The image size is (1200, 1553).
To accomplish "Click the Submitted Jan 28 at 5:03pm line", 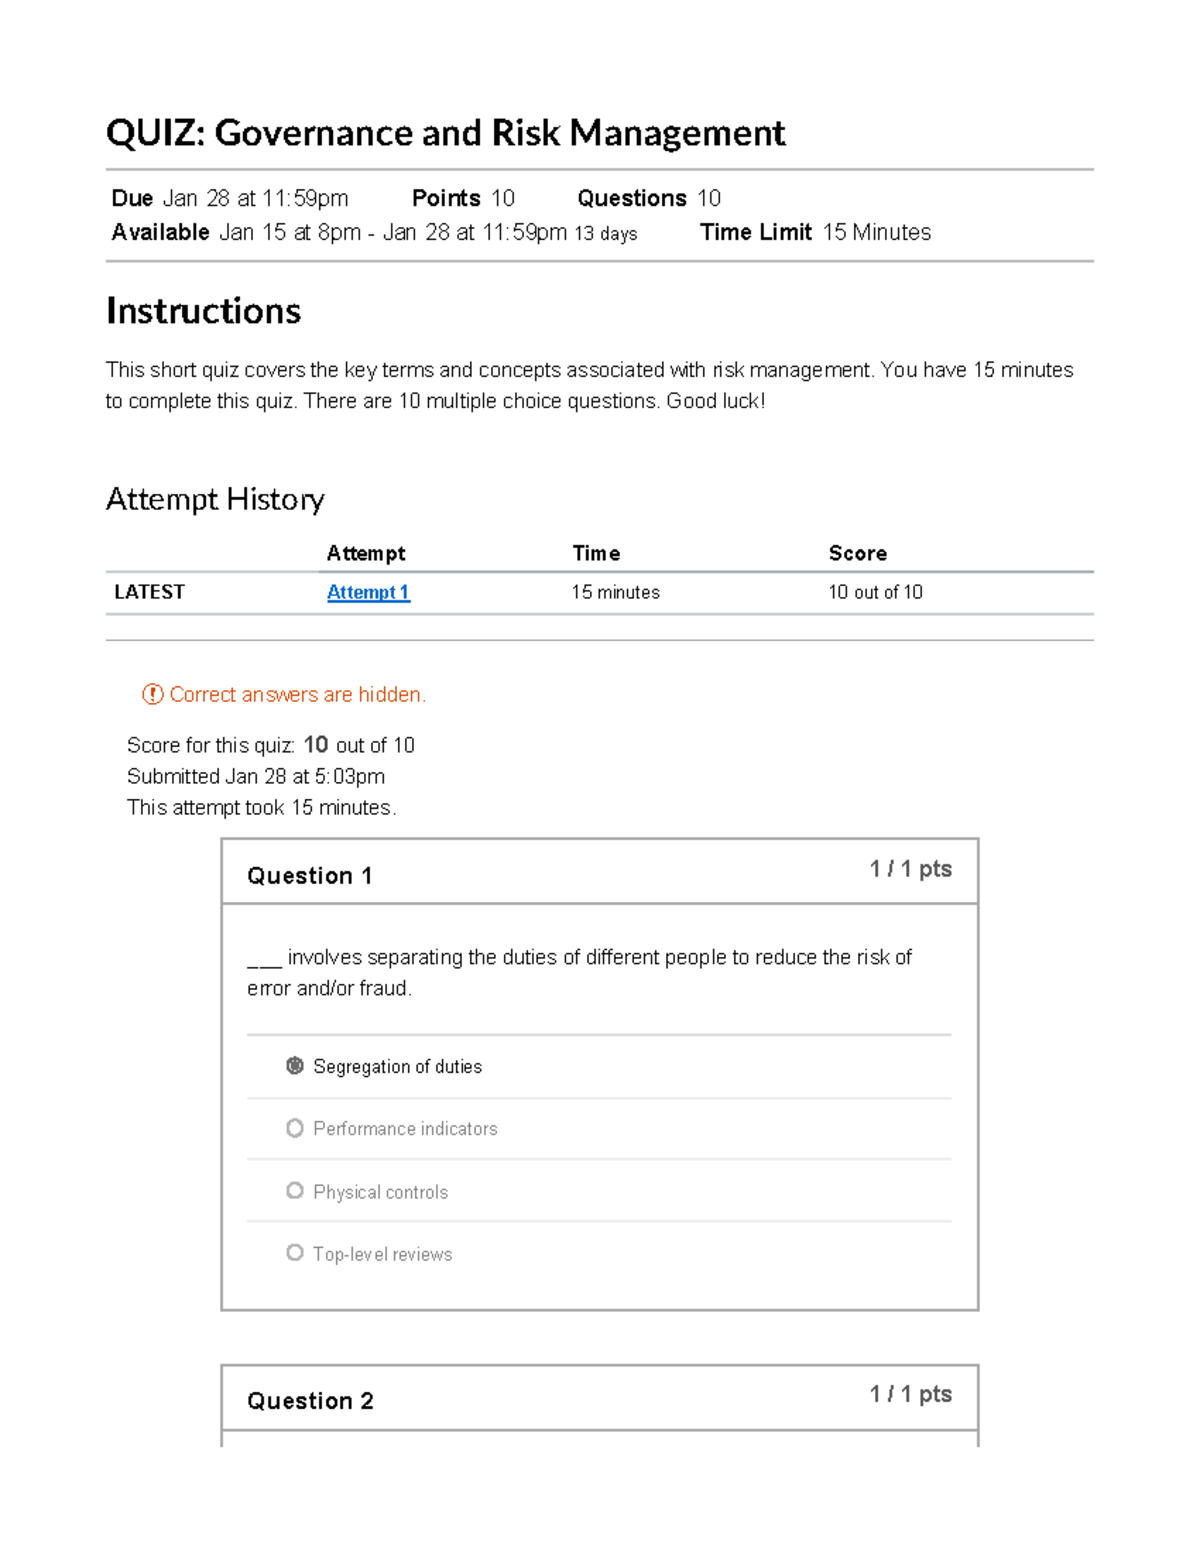I will (256, 776).
